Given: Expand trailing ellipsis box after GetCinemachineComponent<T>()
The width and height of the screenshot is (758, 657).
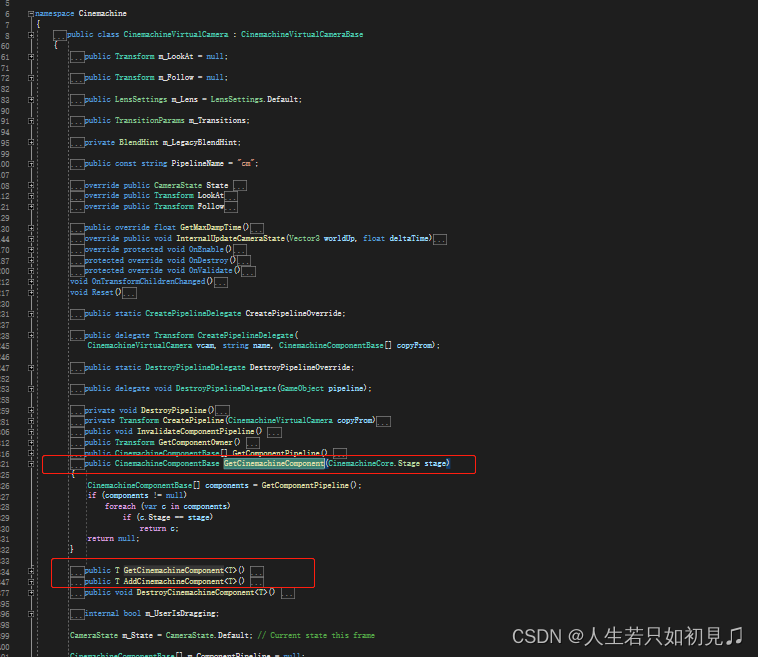Looking at the screenshot, I should 257,571.
